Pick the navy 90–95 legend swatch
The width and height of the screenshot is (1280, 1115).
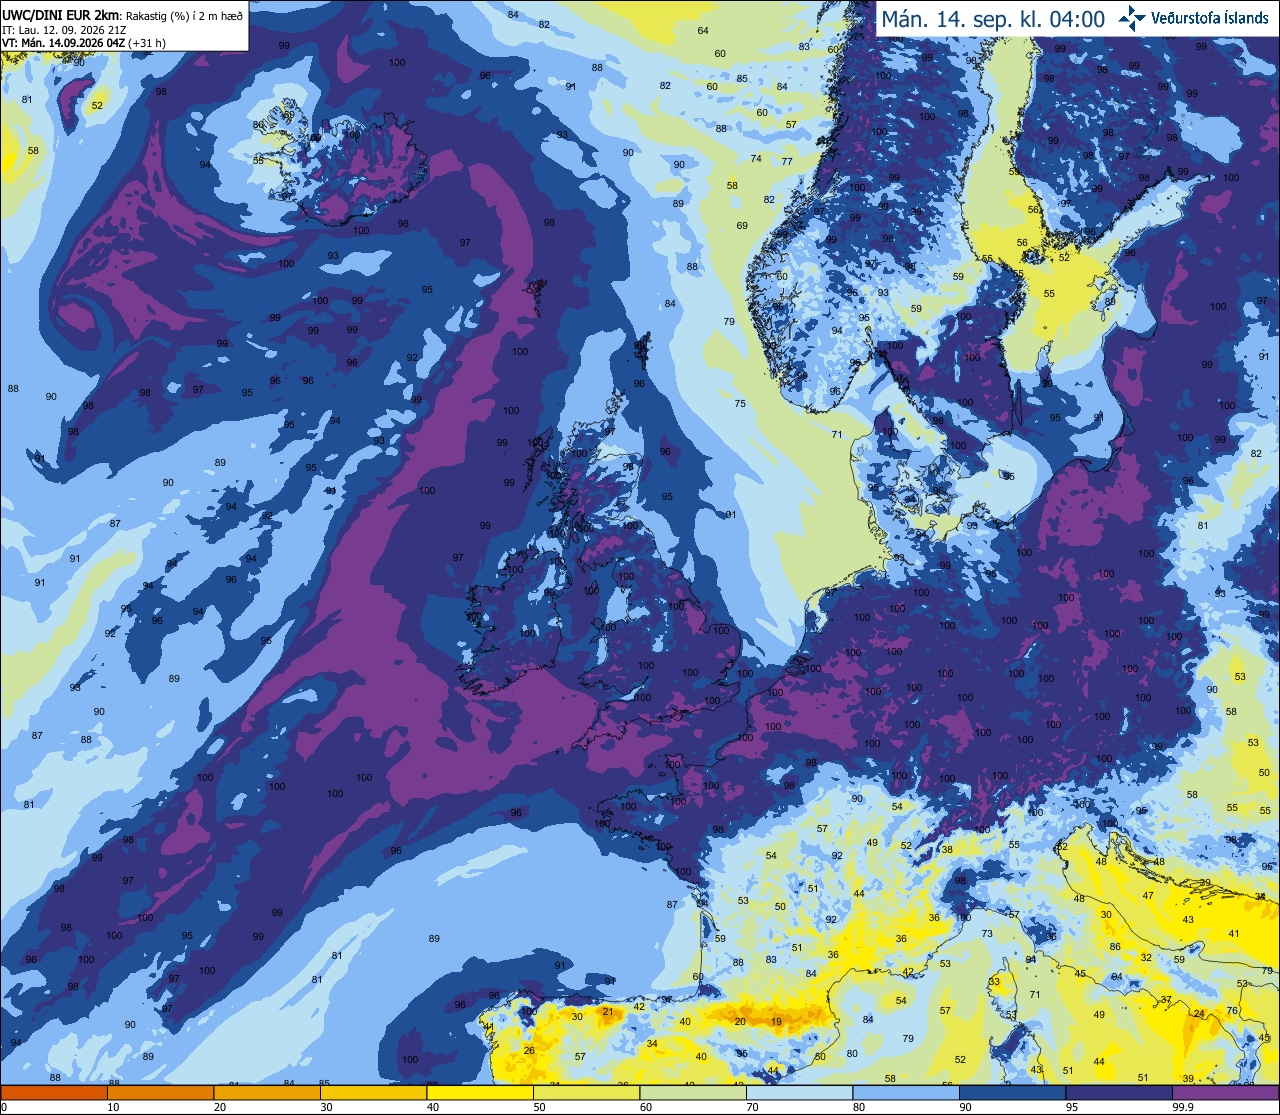(x=1012, y=1092)
